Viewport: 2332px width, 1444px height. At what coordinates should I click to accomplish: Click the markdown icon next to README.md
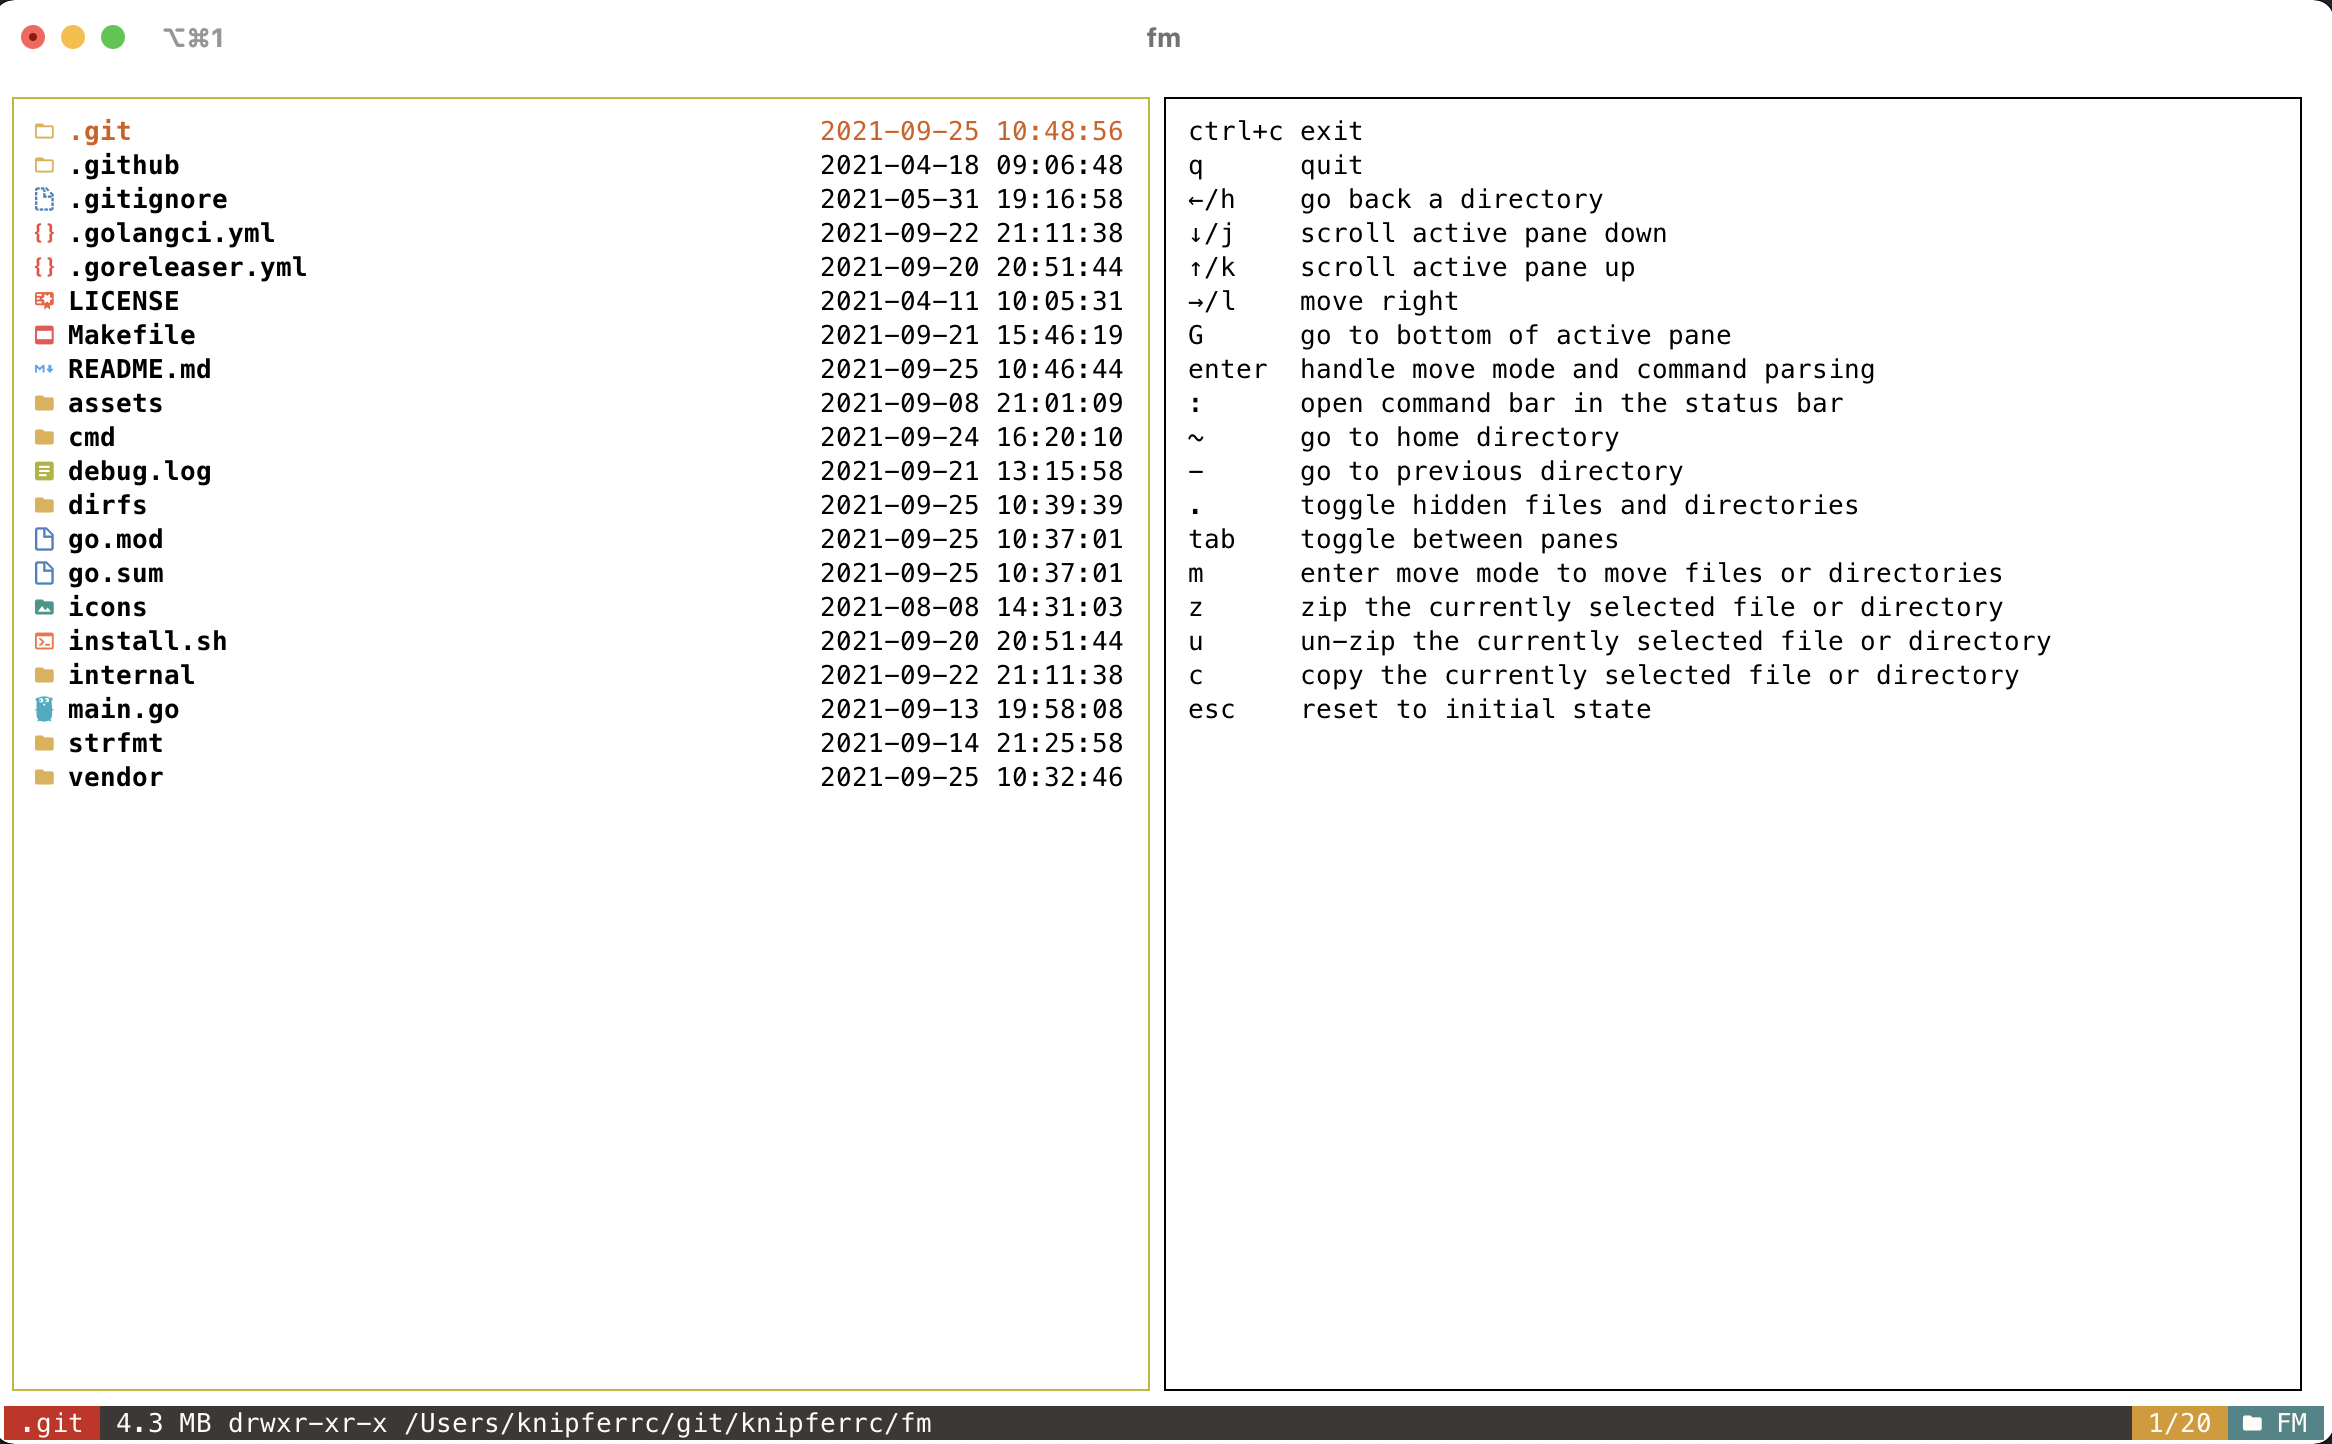44,369
